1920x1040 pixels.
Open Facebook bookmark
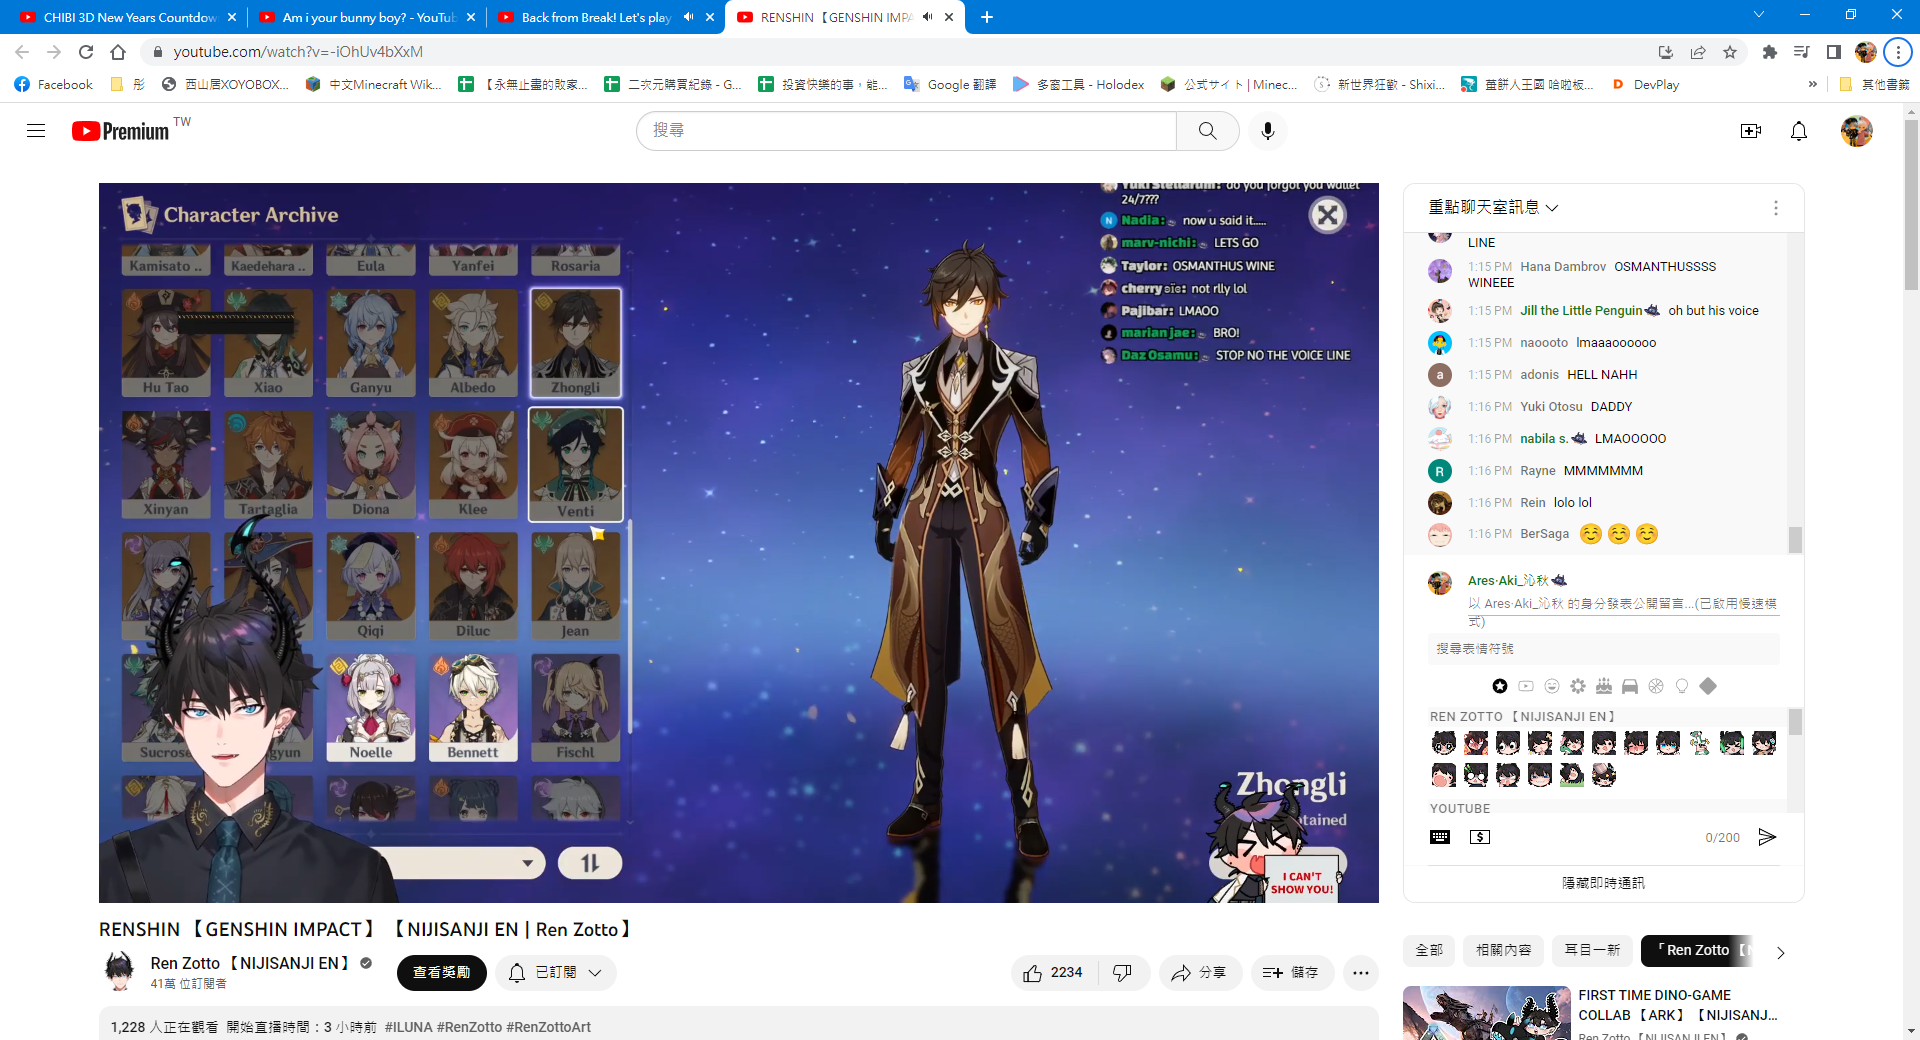[x=54, y=85]
